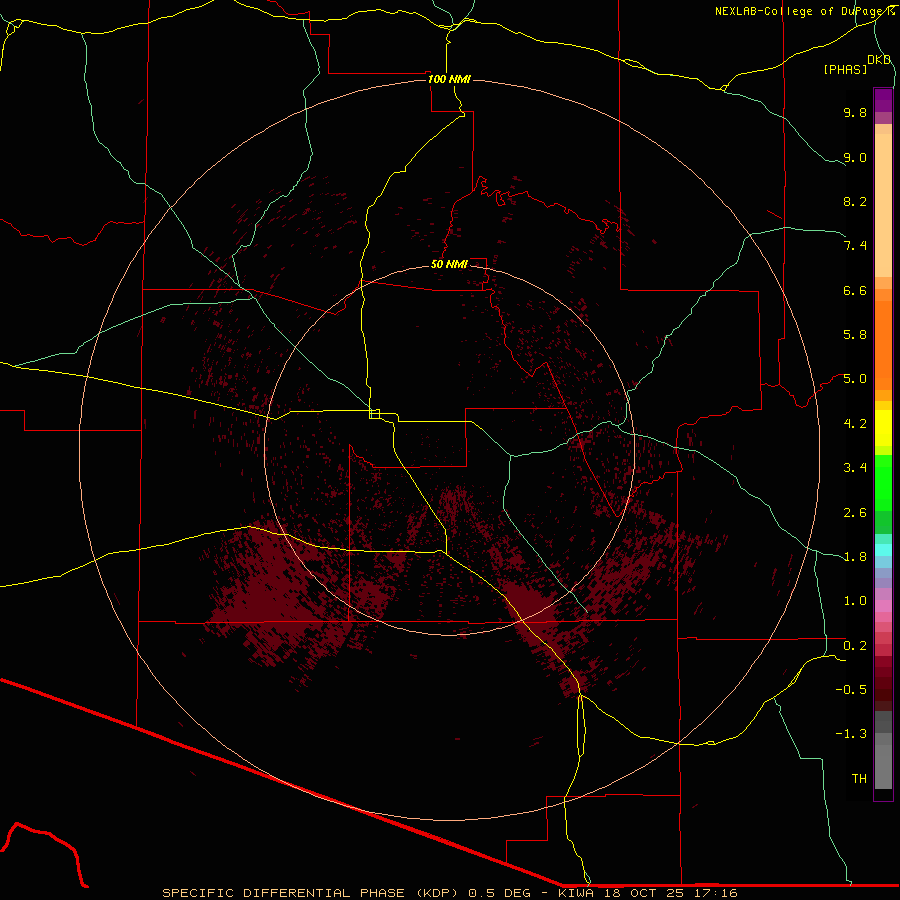Click the 100 NMI range ring label
Screen dimensions: 900x900
pos(449,79)
